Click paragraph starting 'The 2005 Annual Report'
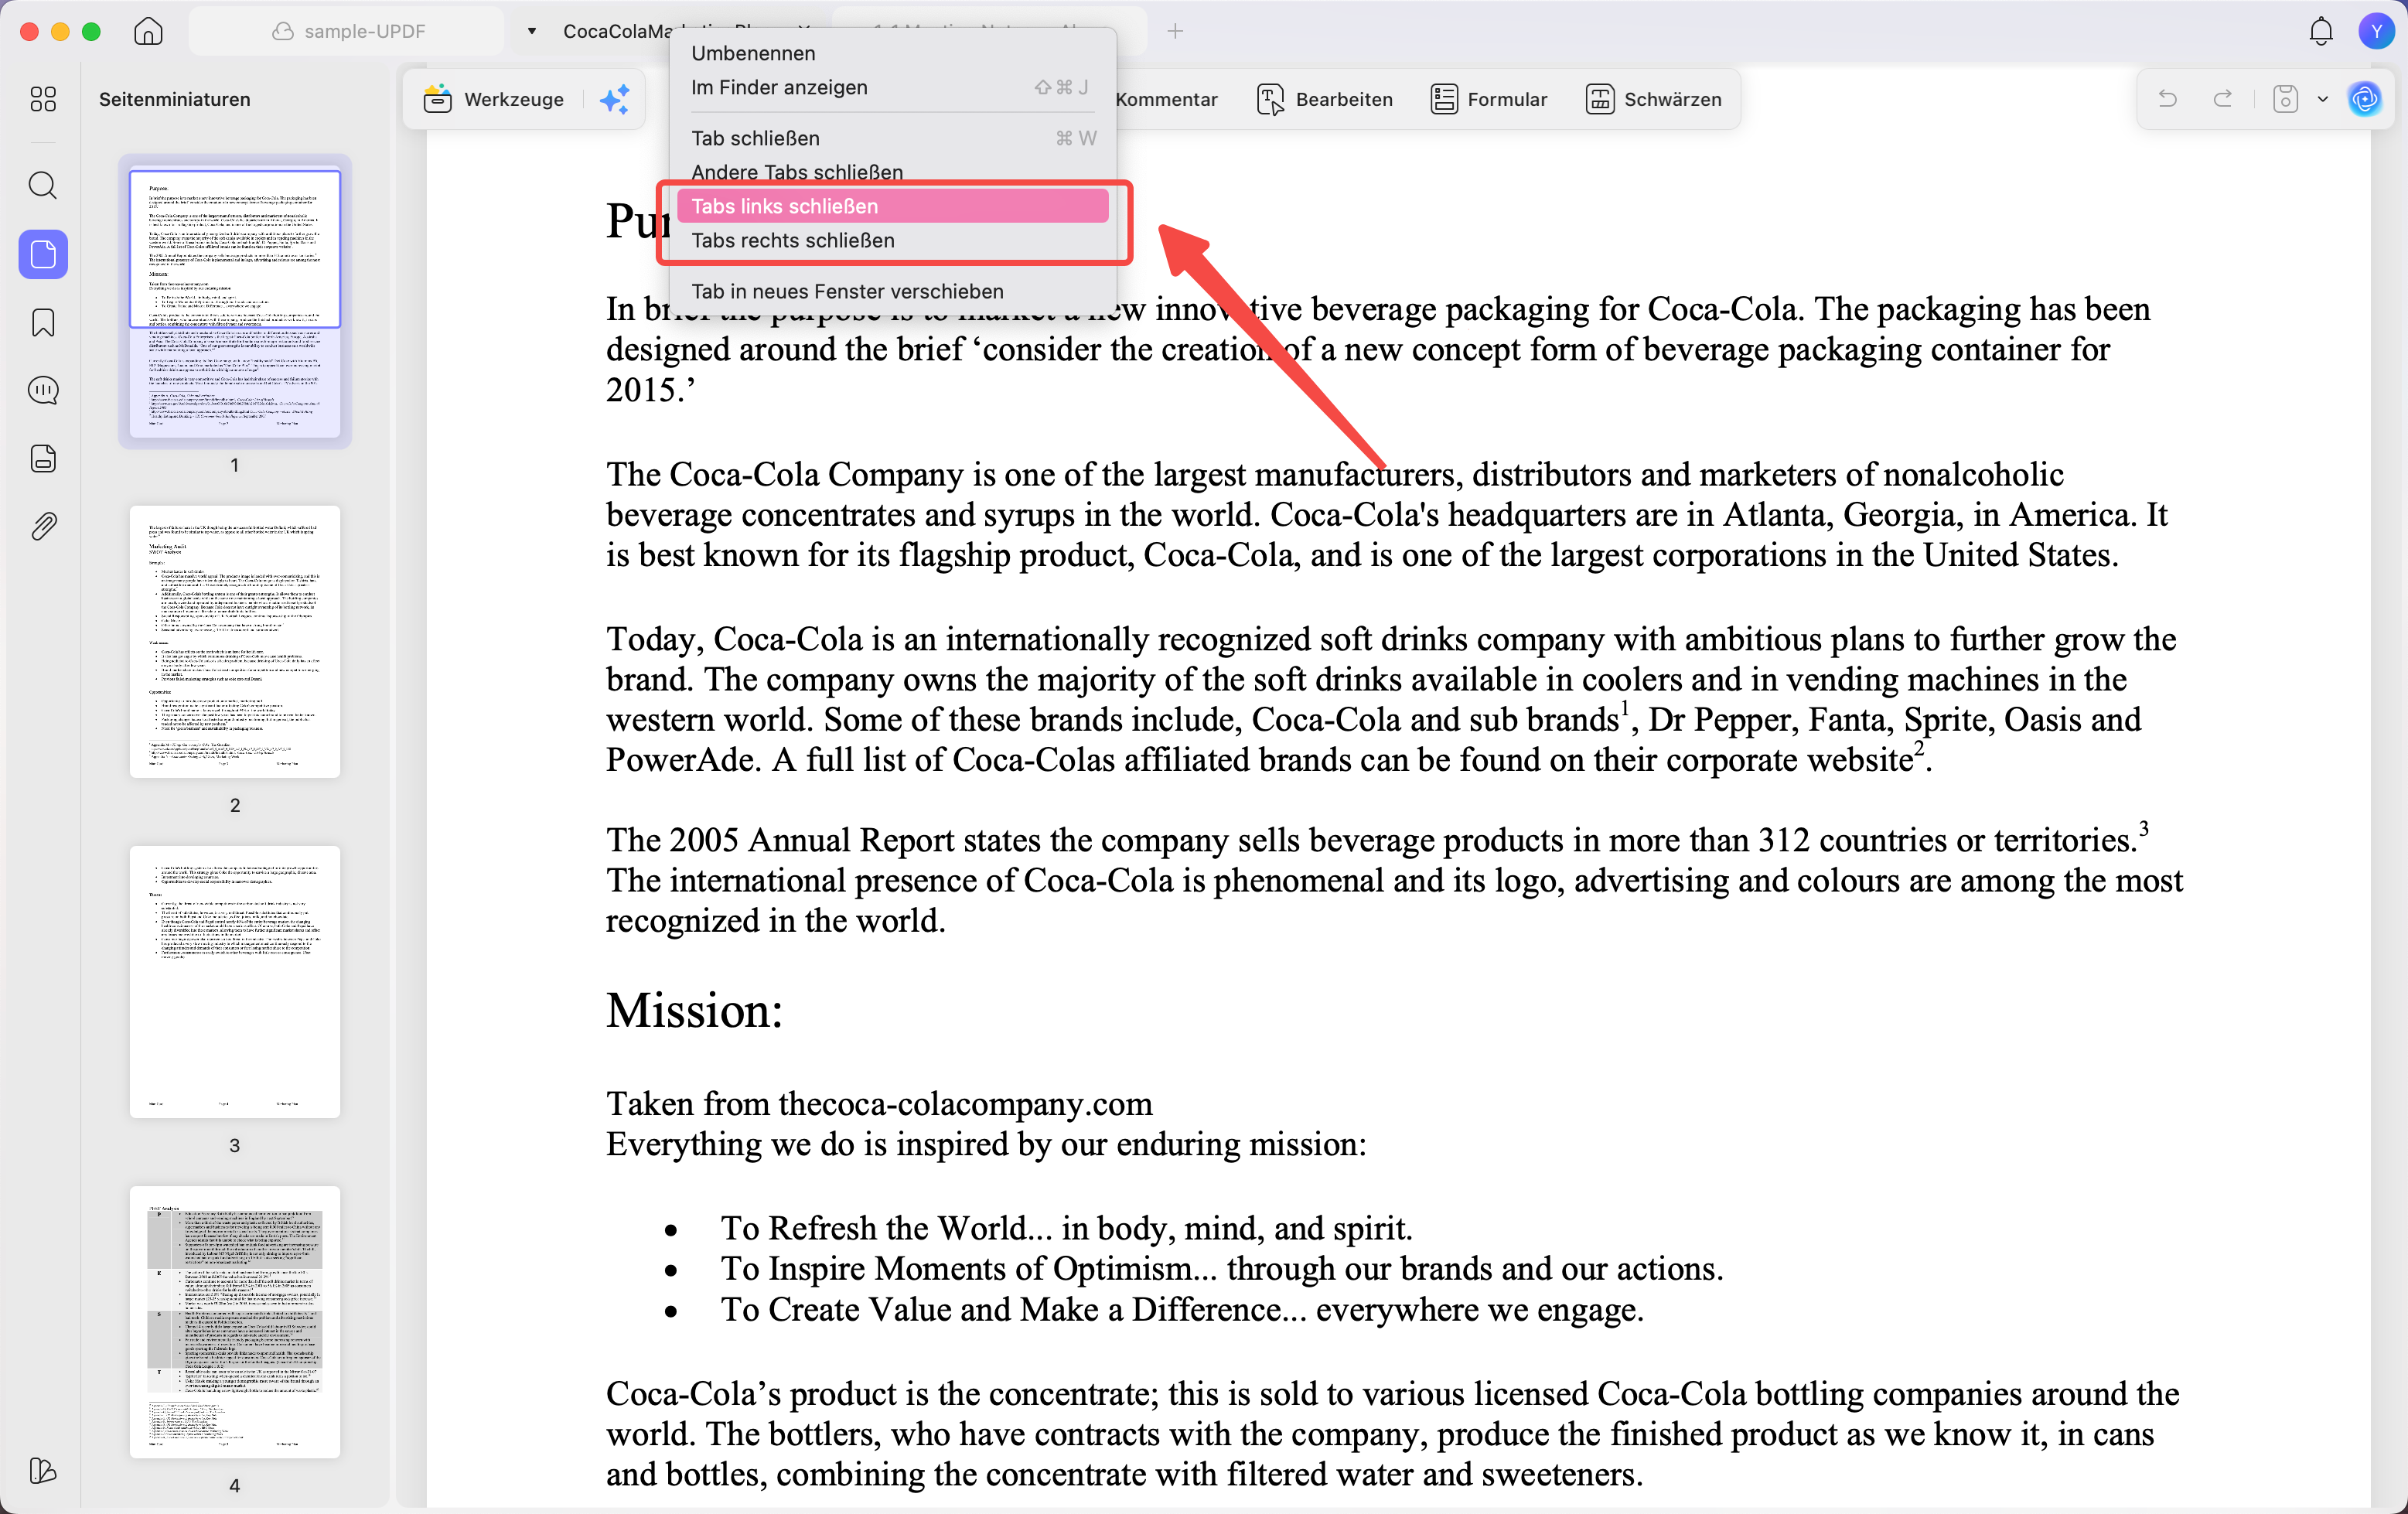 pyautogui.click(x=1394, y=880)
